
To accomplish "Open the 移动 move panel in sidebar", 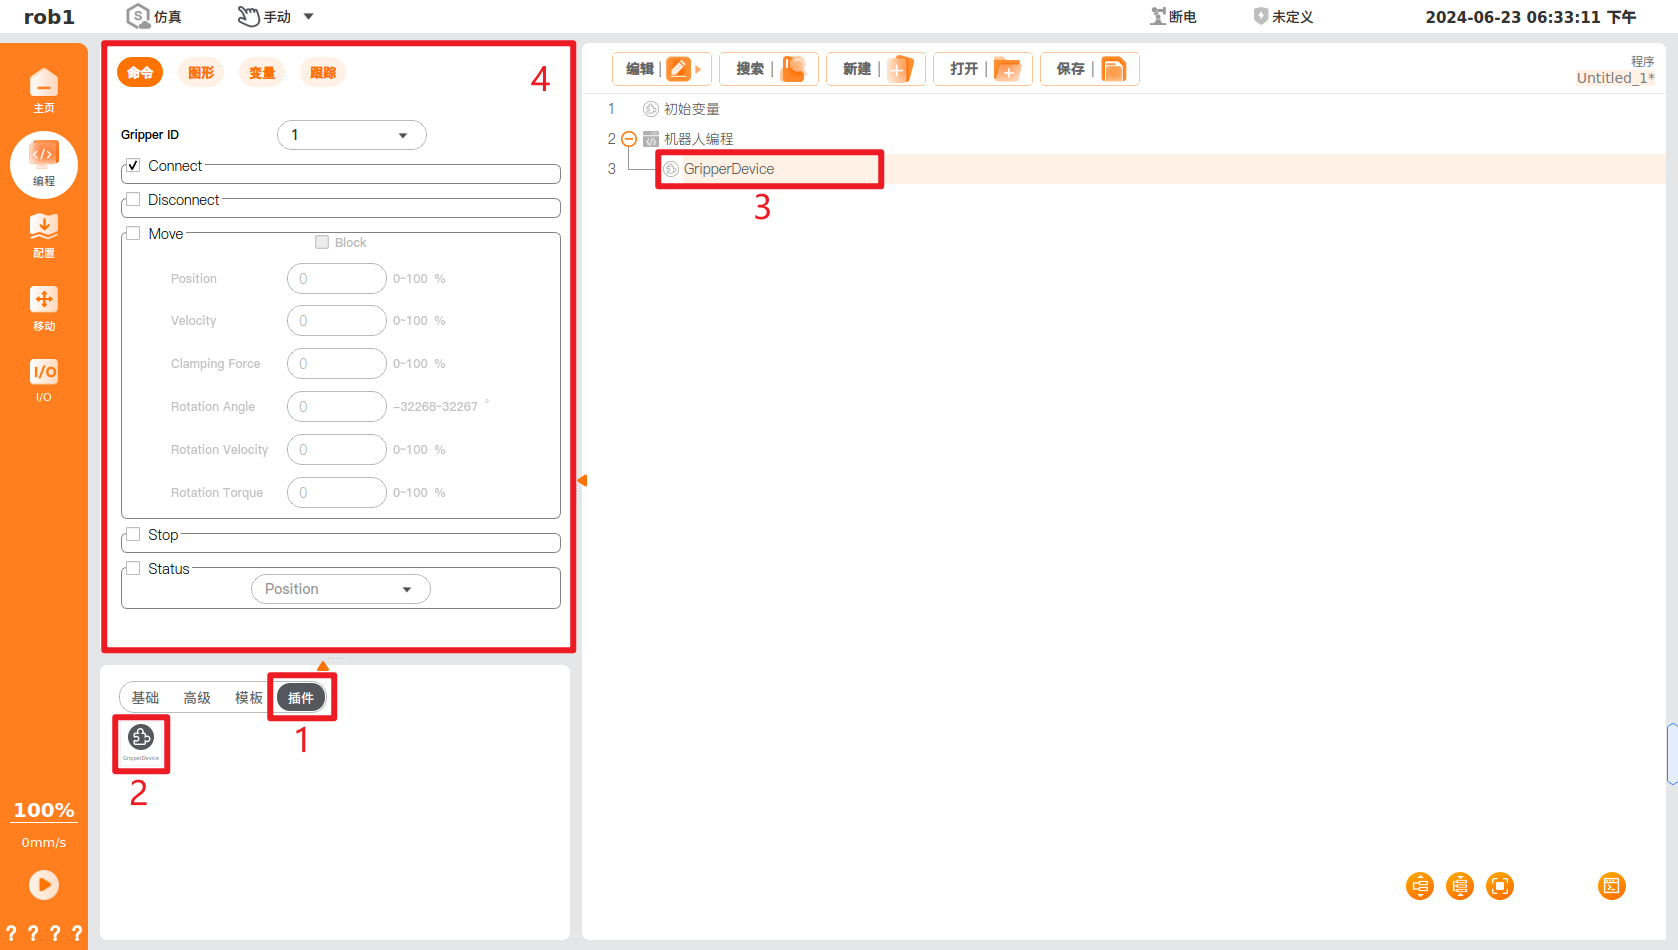I will click(x=44, y=306).
